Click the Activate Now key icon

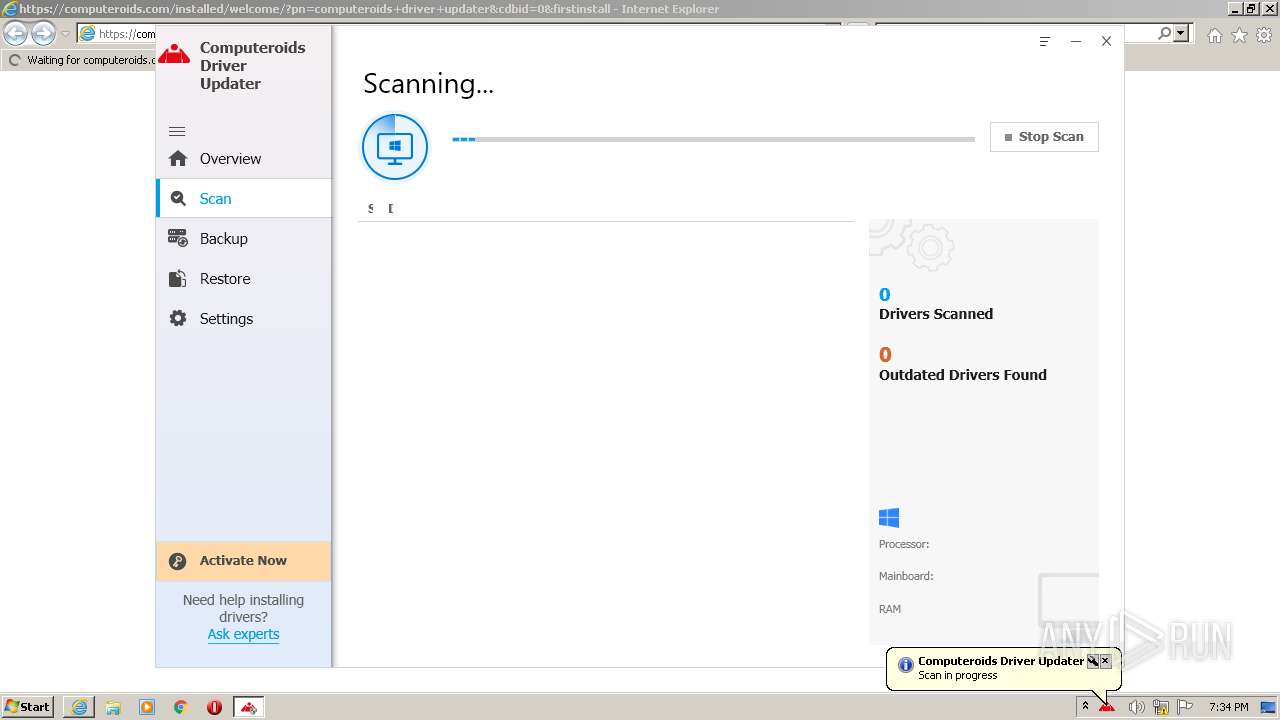[x=178, y=561]
